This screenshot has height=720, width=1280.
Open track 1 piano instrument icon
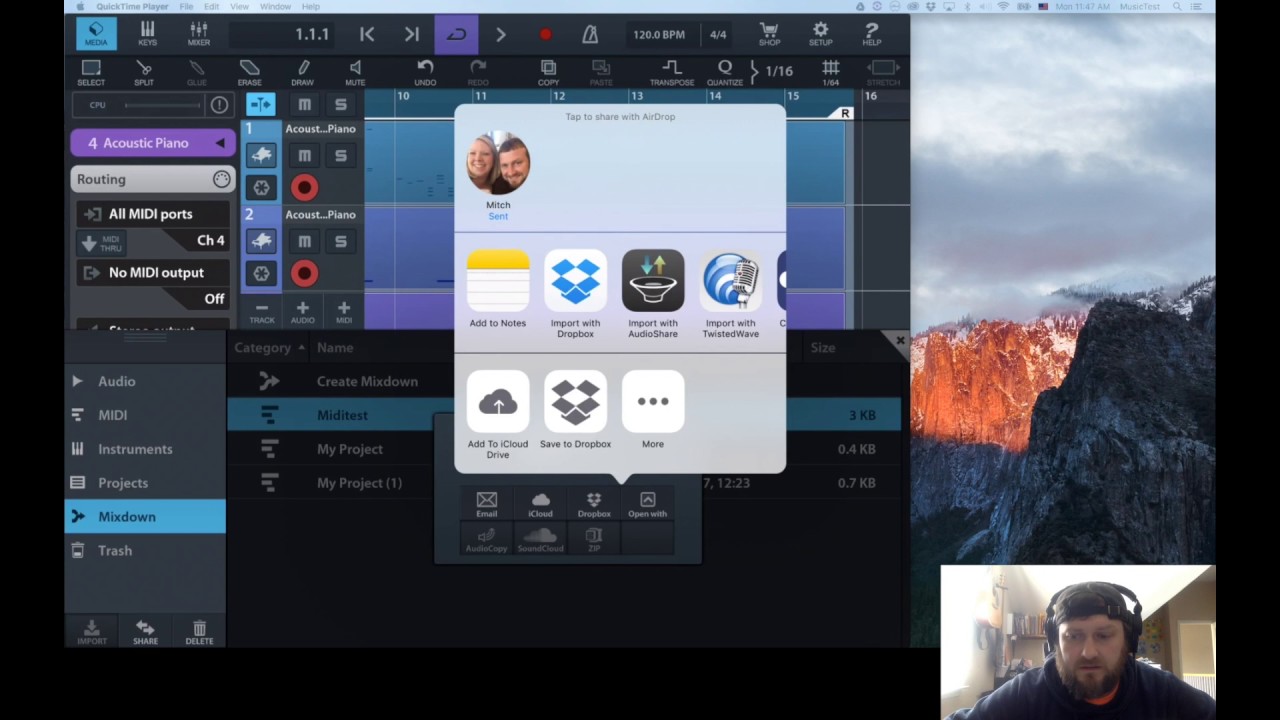point(261,155)
